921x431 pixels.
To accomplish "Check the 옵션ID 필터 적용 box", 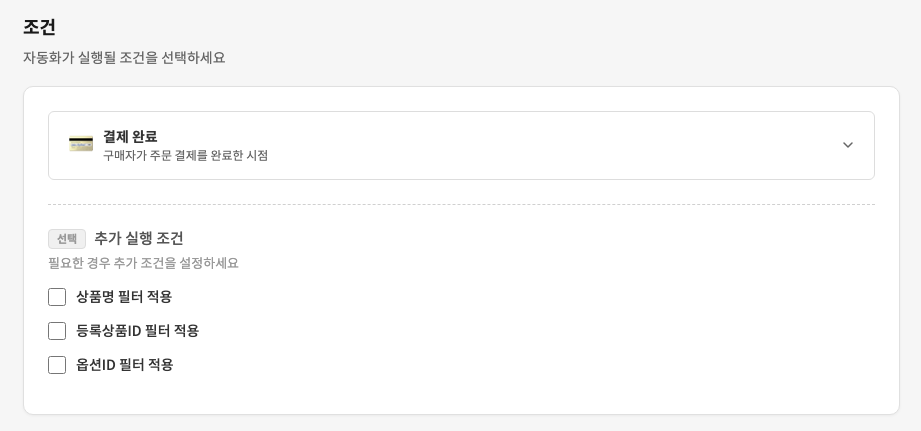I will 57,365.
